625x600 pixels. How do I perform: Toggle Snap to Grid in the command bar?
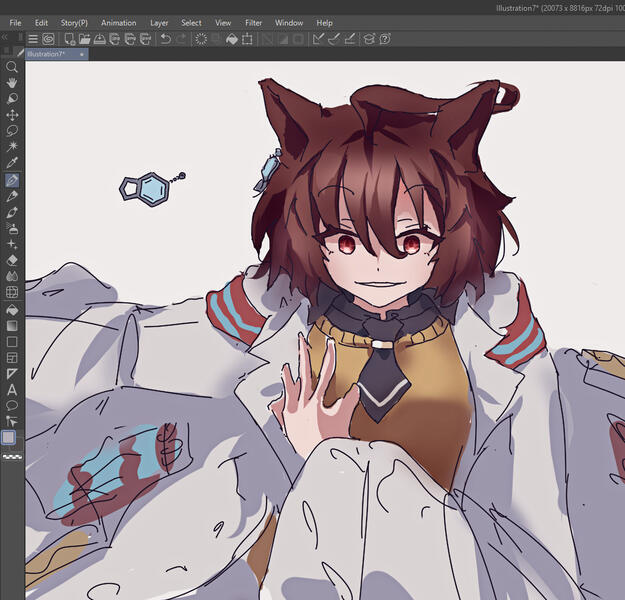click(x=350, y=39)
